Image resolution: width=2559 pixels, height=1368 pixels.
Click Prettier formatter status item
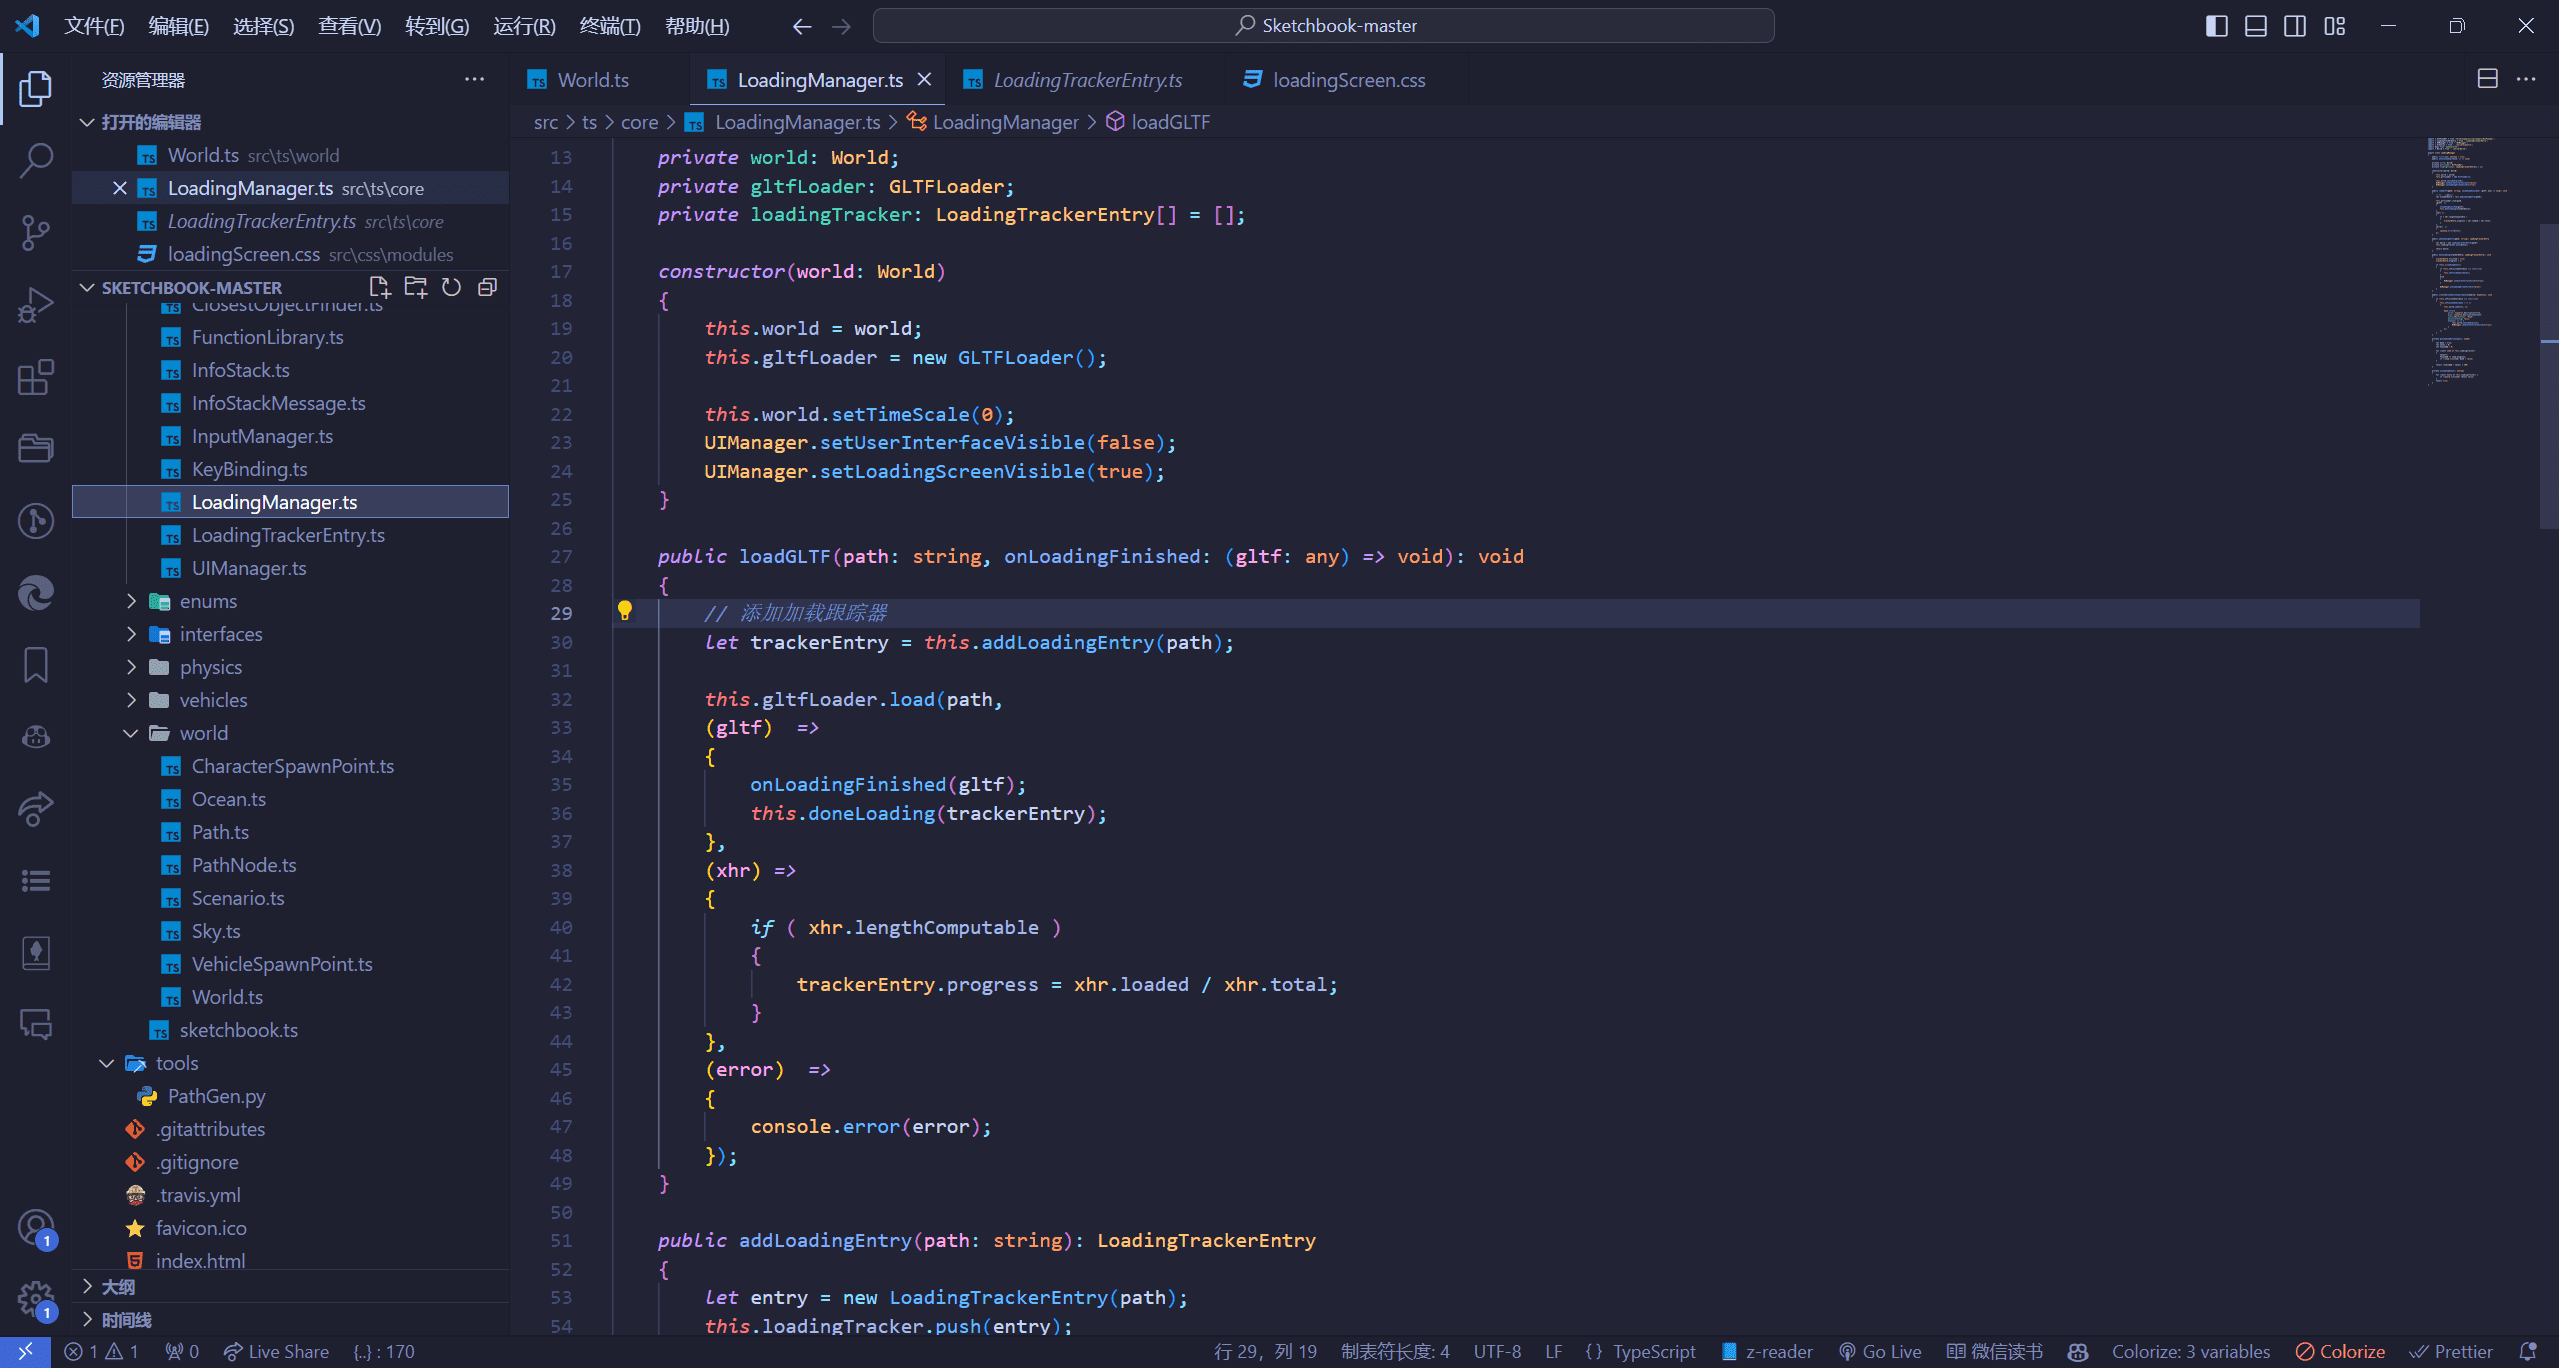click(2451, 1351)
